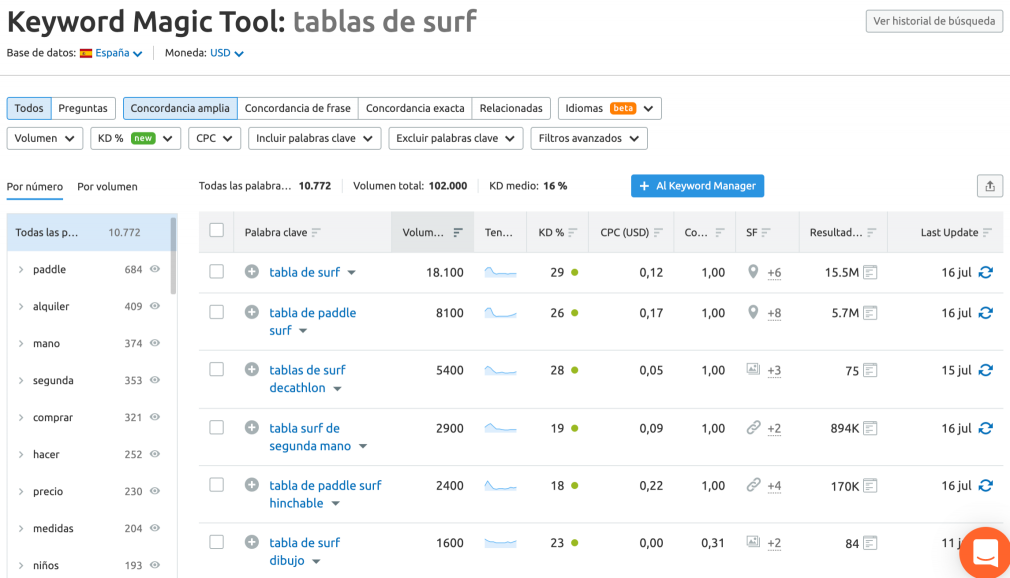The width and height of the screenshot is (1010, 578).
Task: Open the Volumen filter dropdown
Action: click(44, 139)
